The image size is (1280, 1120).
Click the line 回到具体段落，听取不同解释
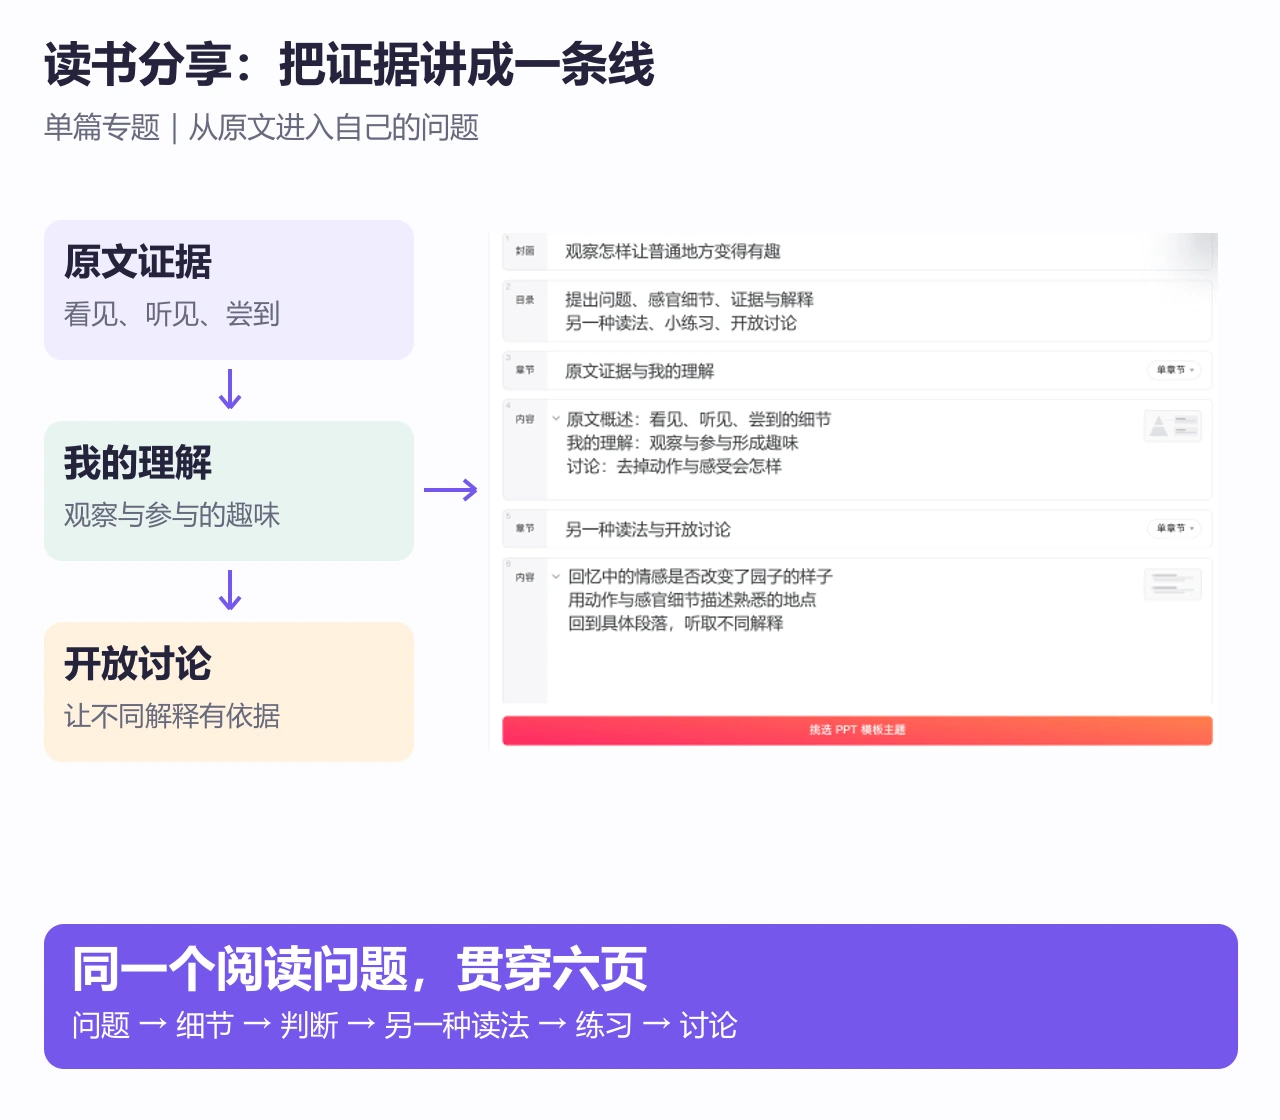[676, 623]
